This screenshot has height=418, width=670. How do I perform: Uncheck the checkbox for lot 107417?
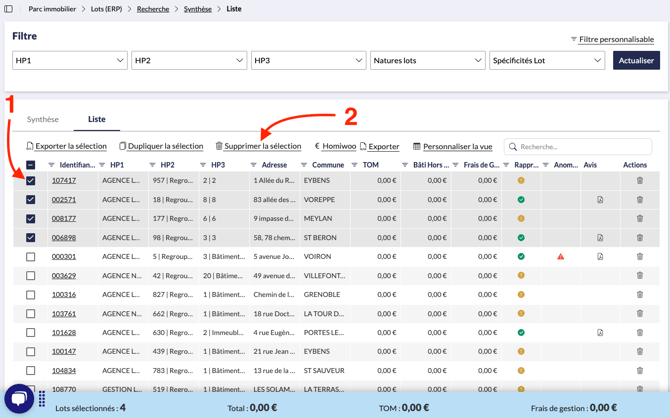[31, 181]
